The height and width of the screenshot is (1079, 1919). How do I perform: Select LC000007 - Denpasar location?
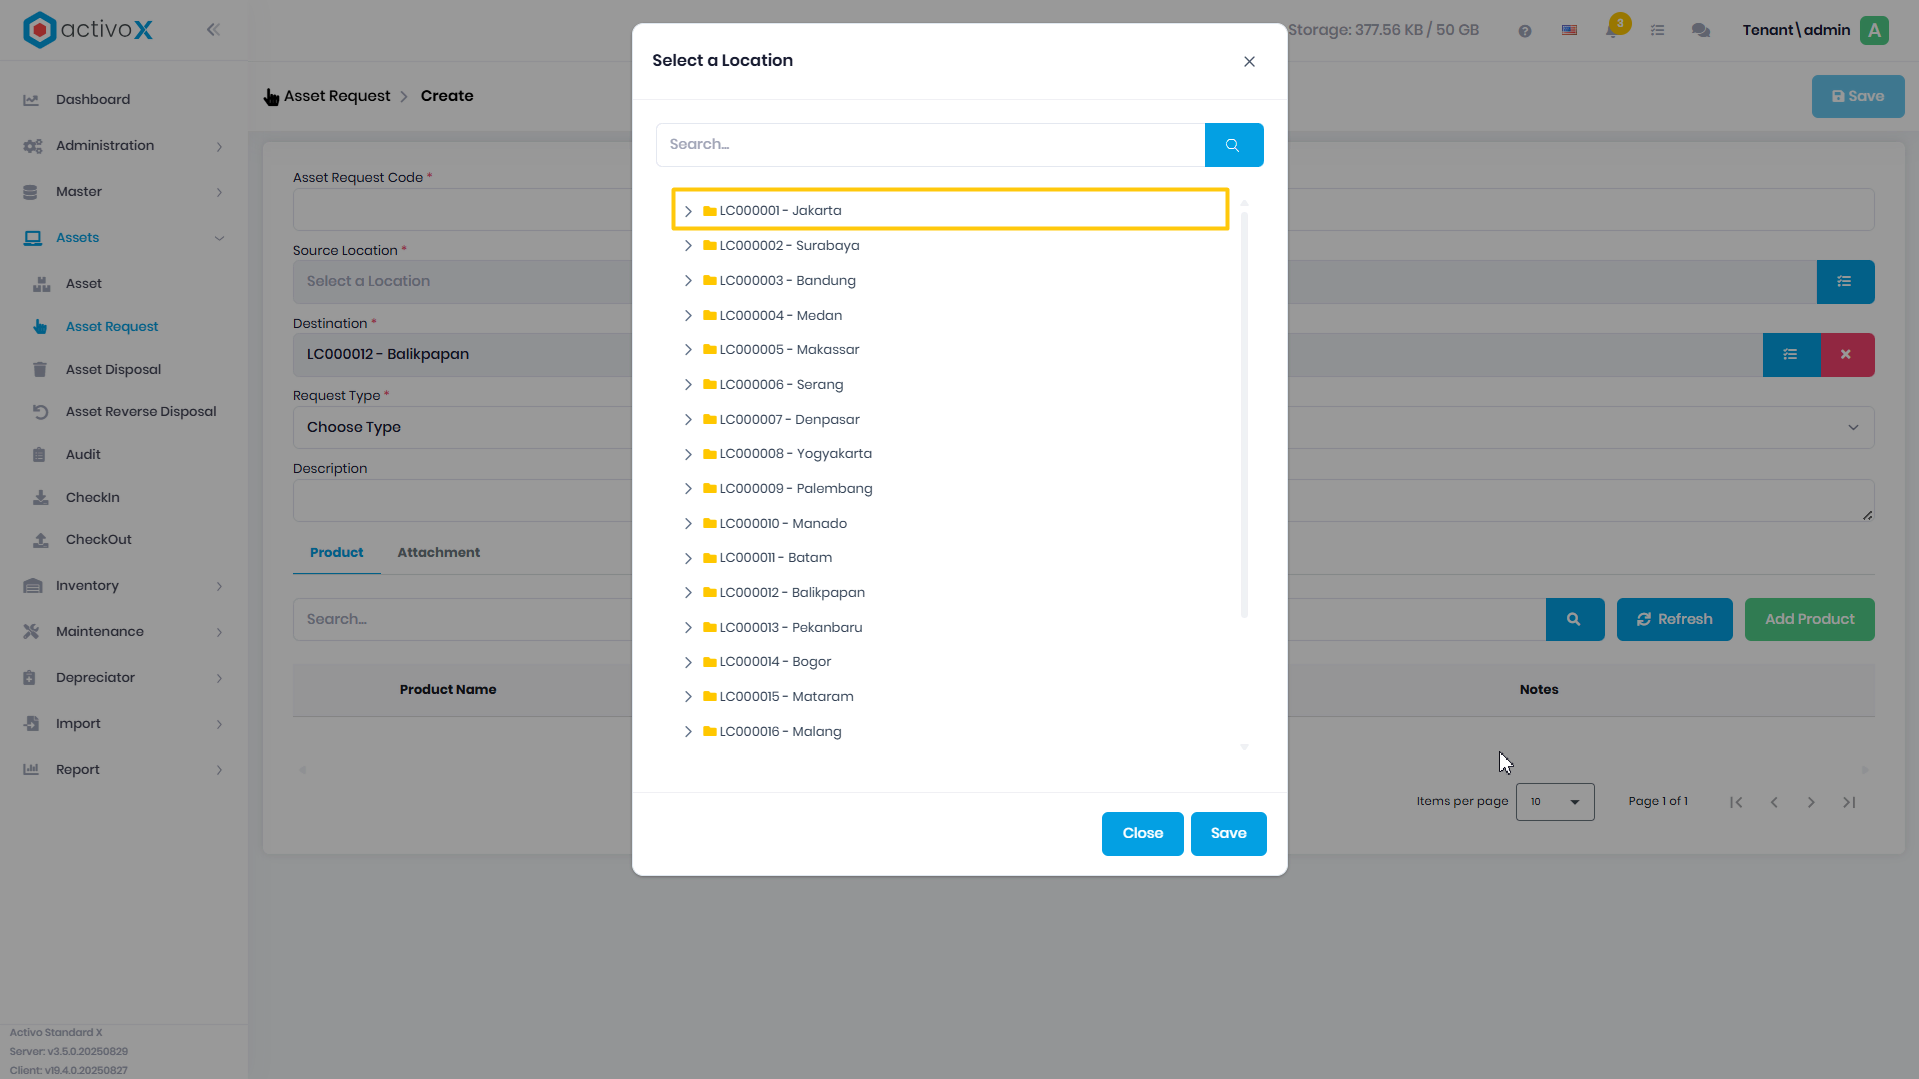789,420
